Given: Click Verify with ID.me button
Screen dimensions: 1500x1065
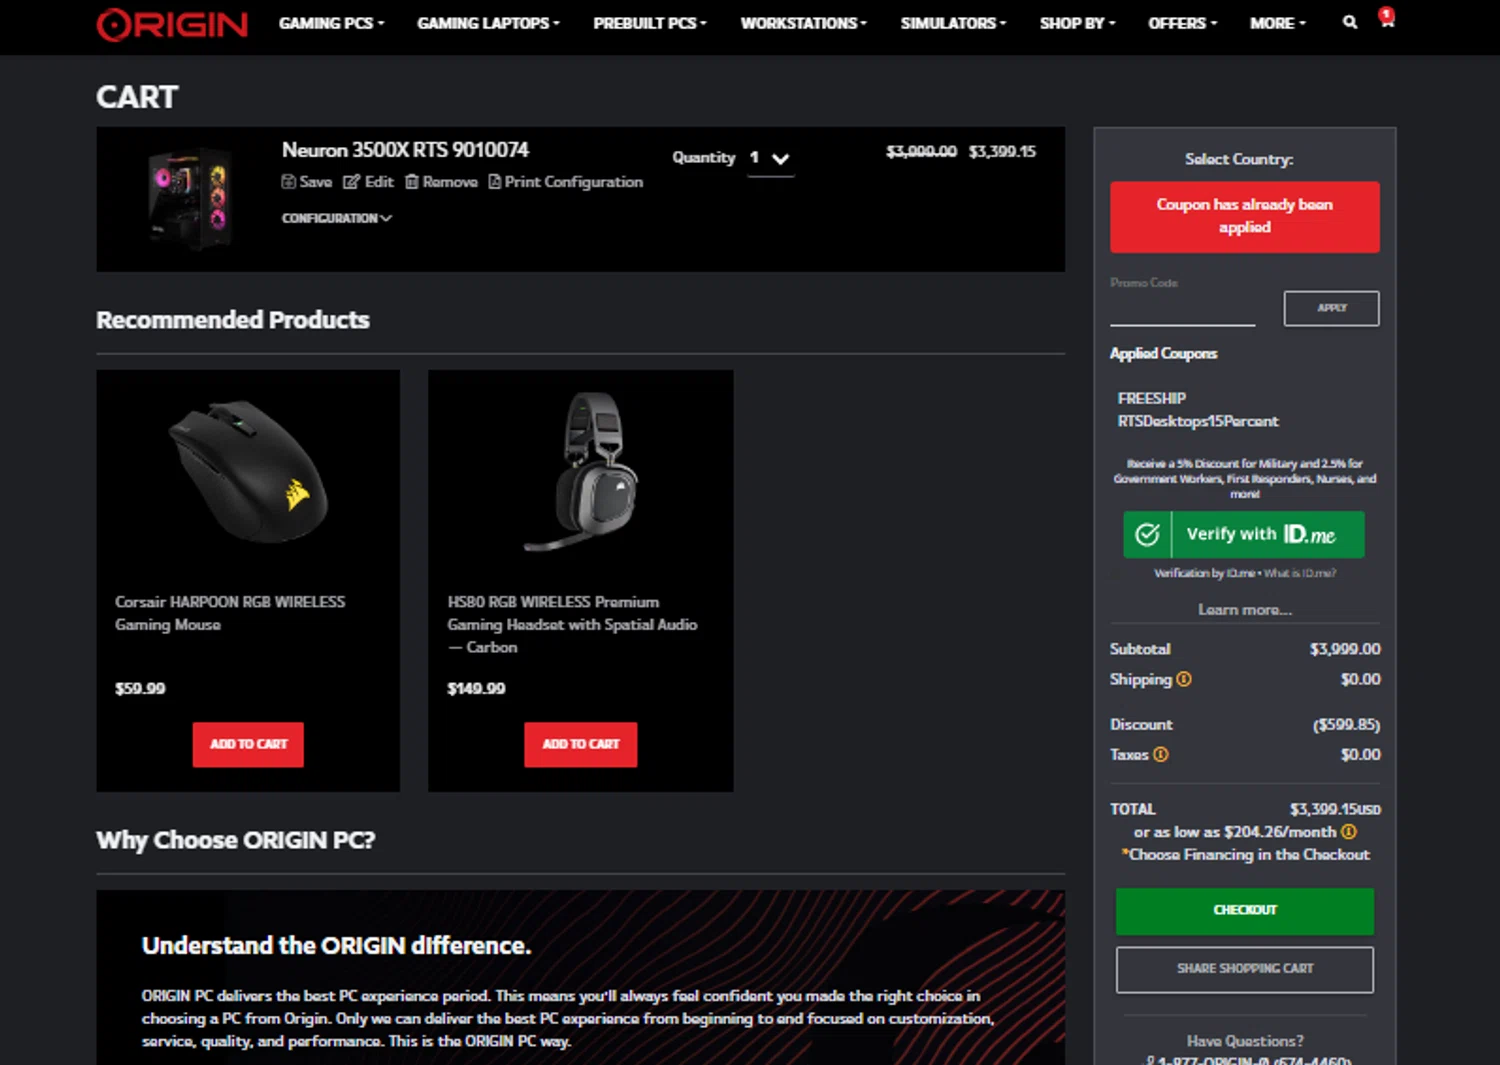Looking at the screenshot, I should [1244, 534].
